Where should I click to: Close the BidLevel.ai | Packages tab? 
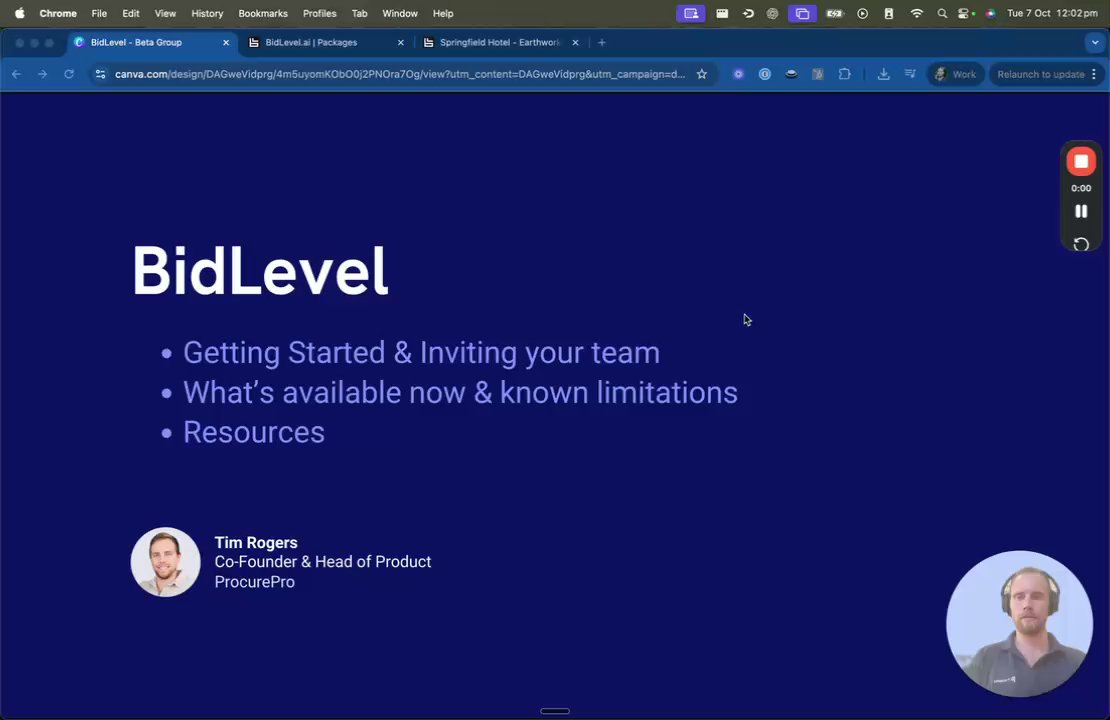[x=401, y=42]
